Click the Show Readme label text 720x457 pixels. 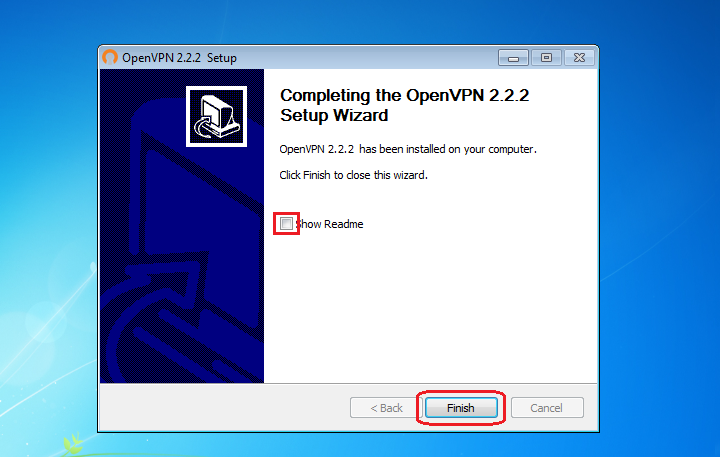[330, 224]
